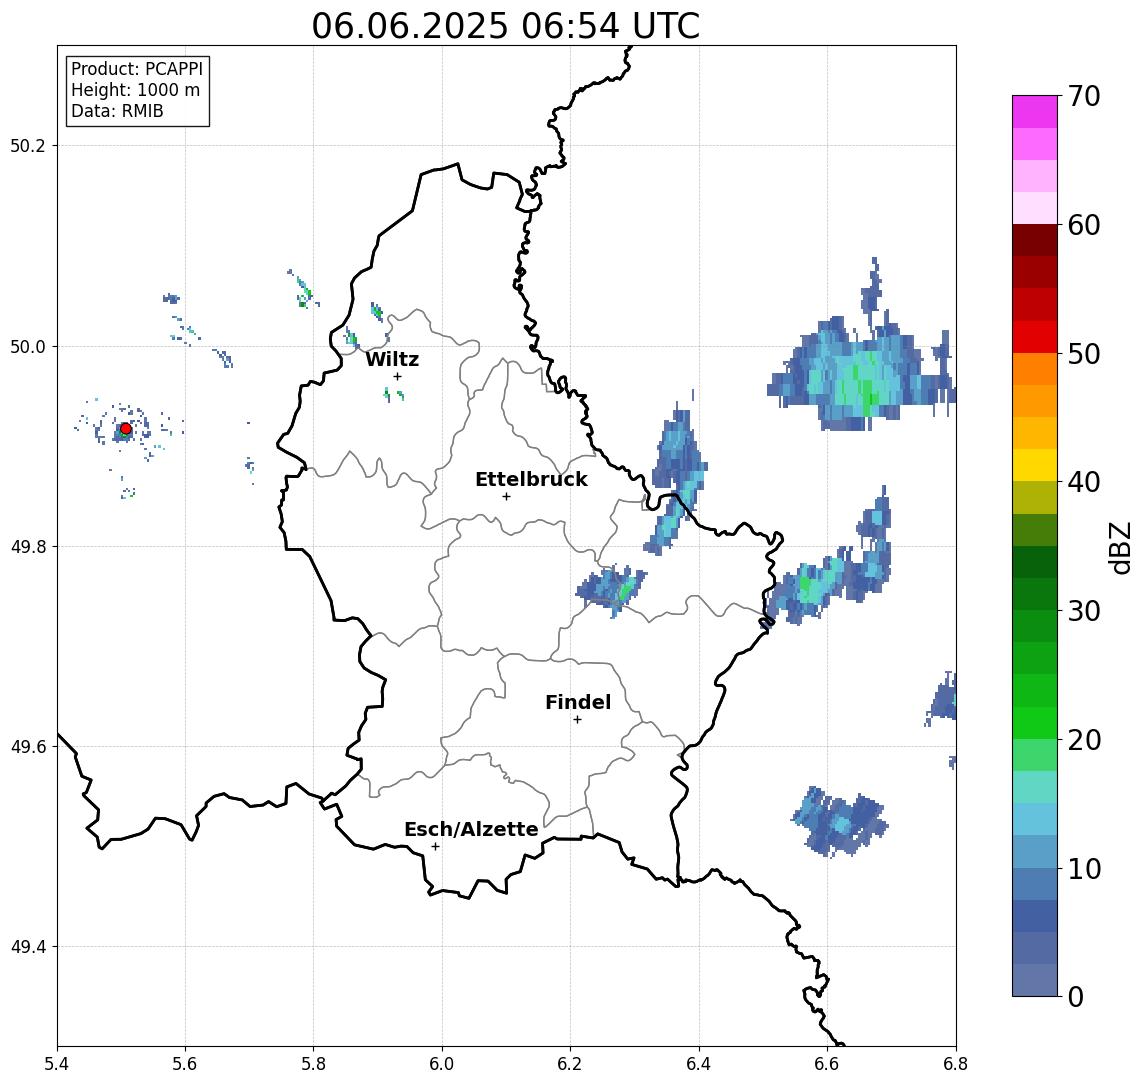Click the 6.0 longitude axis label
The width and height of the screenshot is (1145, 1084).
443,1064
